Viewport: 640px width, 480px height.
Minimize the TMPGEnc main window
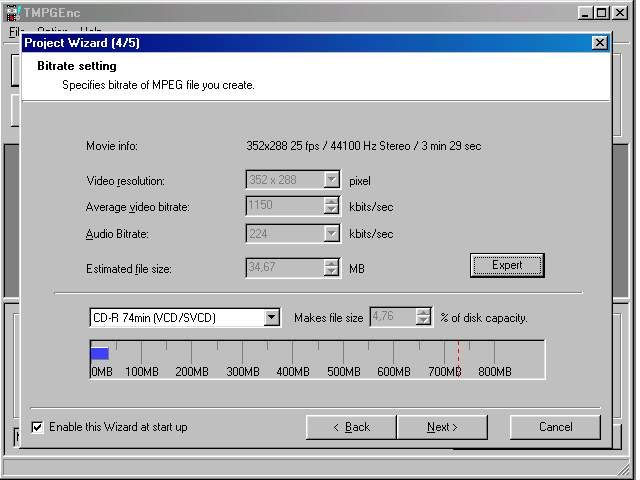coord(587,12)
